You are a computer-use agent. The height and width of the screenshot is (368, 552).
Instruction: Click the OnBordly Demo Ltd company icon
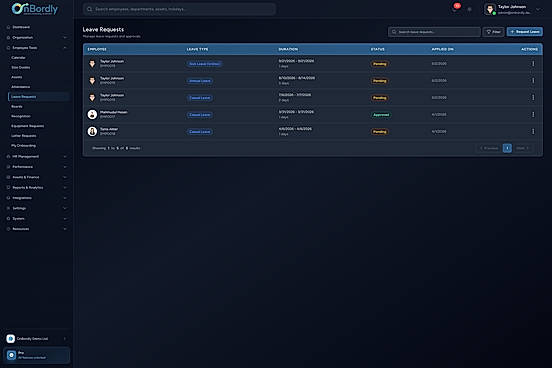11,338
